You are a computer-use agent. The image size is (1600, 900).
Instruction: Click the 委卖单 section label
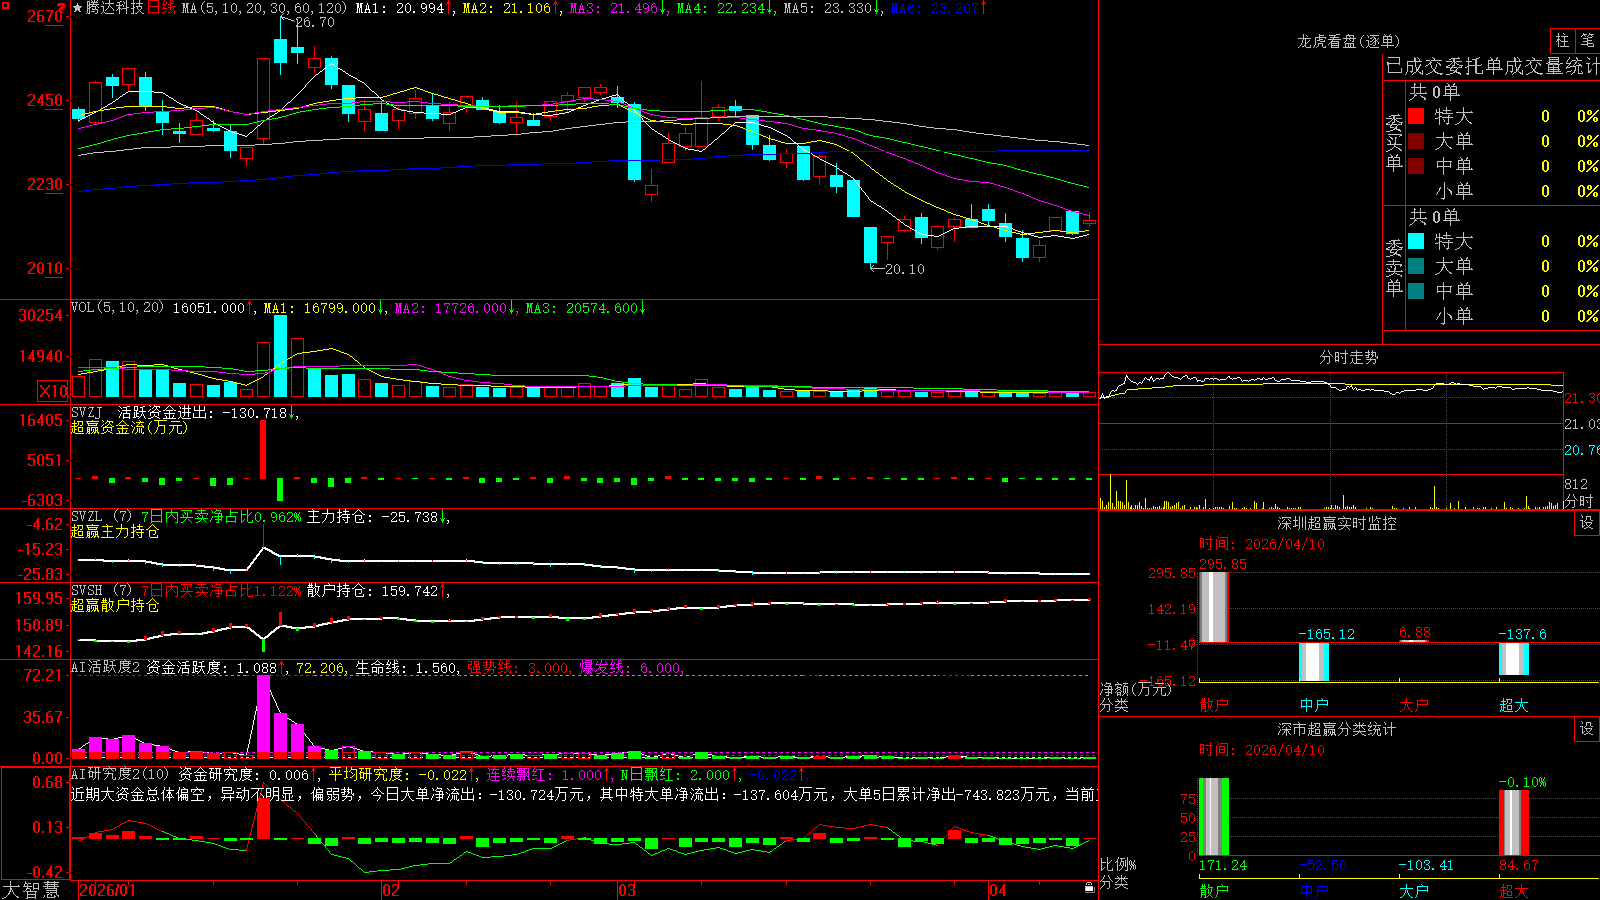(x=1394, y=268)
